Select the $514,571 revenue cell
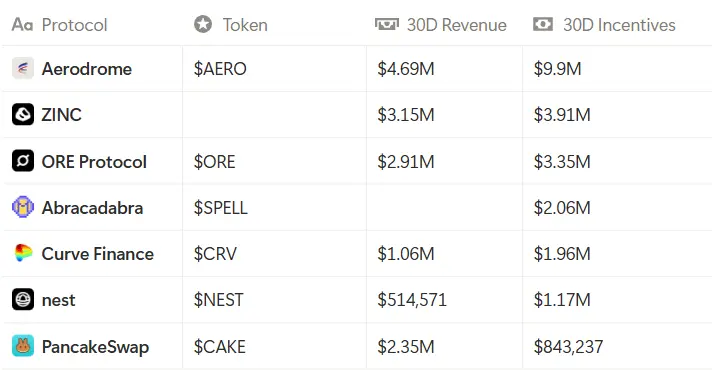 [x=444, y=300]
